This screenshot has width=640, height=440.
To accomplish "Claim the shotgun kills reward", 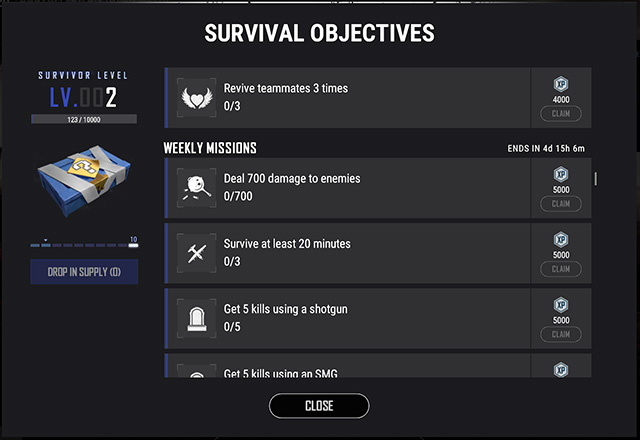I will [561, 334].
